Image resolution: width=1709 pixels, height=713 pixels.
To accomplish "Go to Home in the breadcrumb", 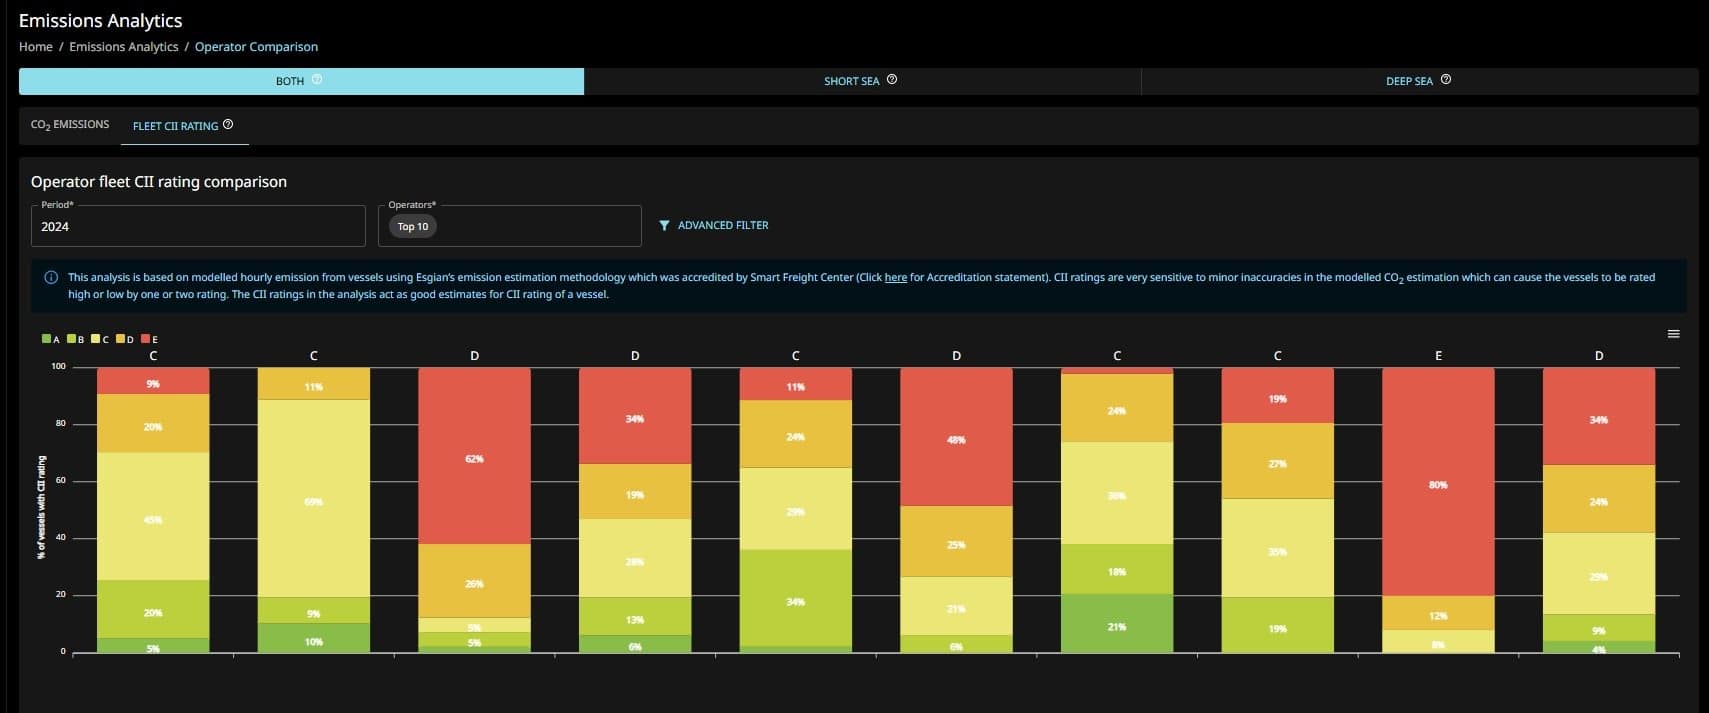I will pos(36,47).
